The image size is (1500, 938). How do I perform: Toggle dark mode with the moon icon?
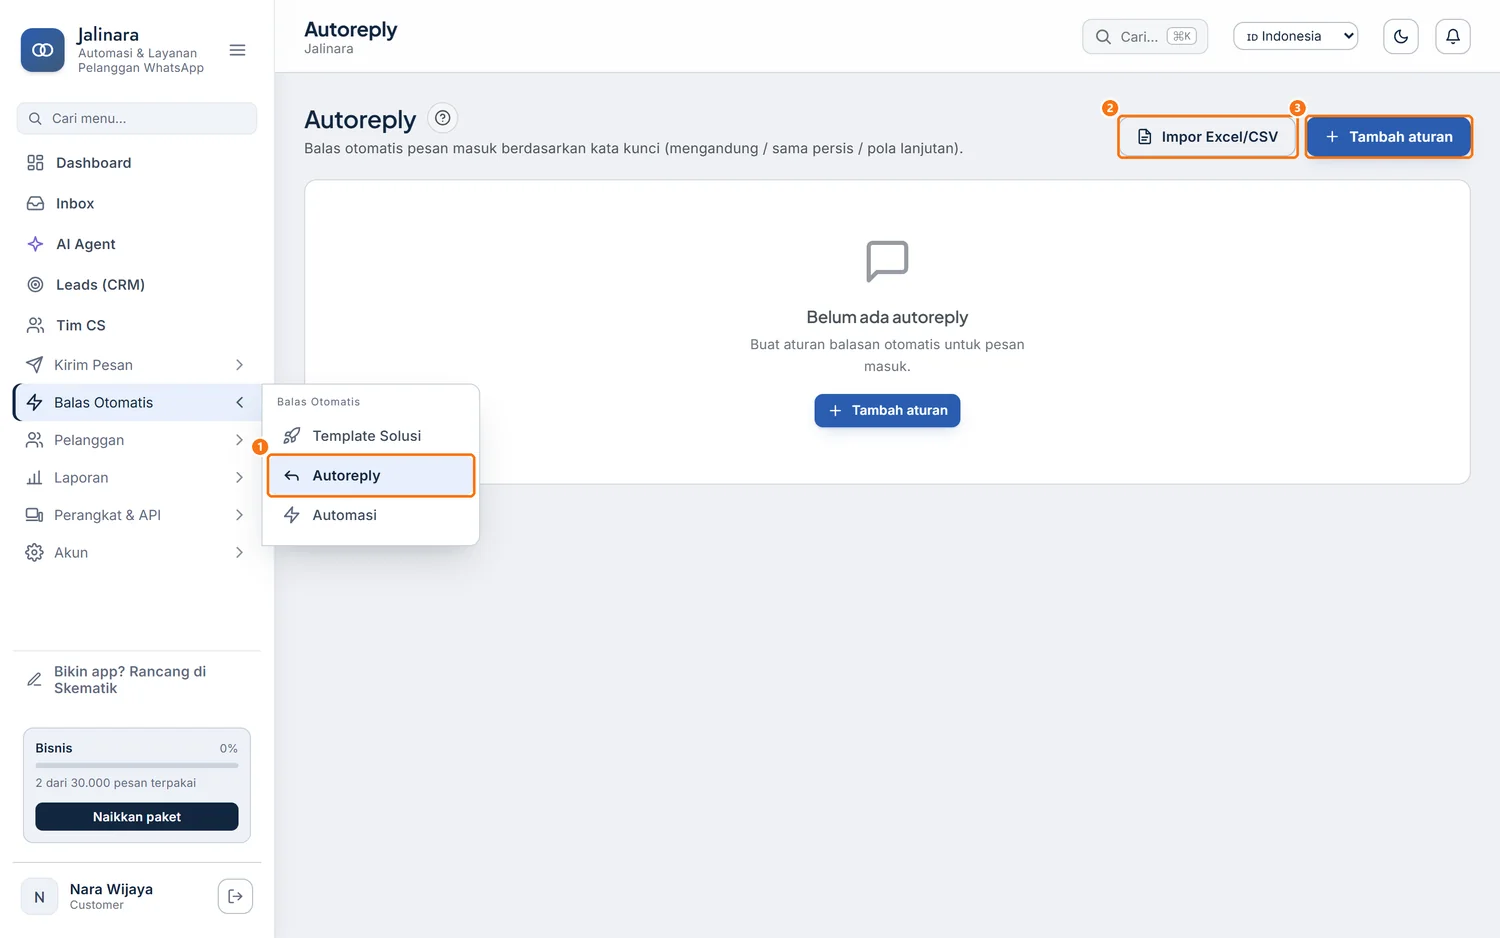pos(1401,37)
